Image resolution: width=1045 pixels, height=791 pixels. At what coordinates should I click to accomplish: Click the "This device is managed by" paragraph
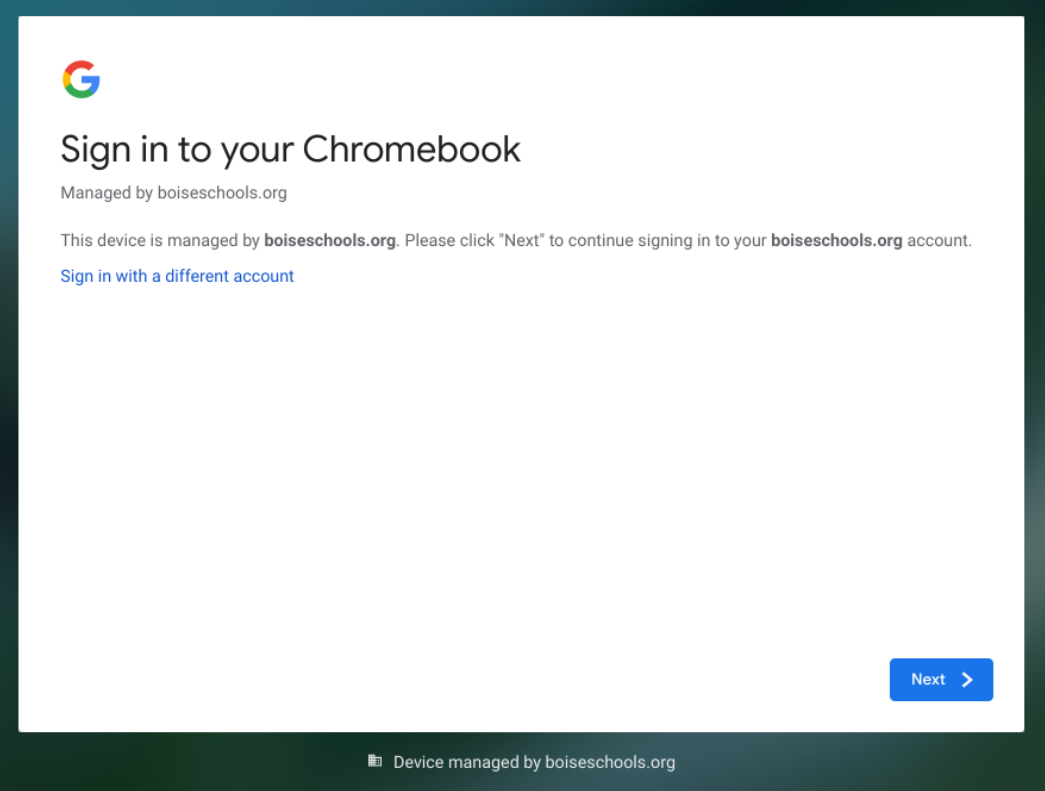[516, 241]
